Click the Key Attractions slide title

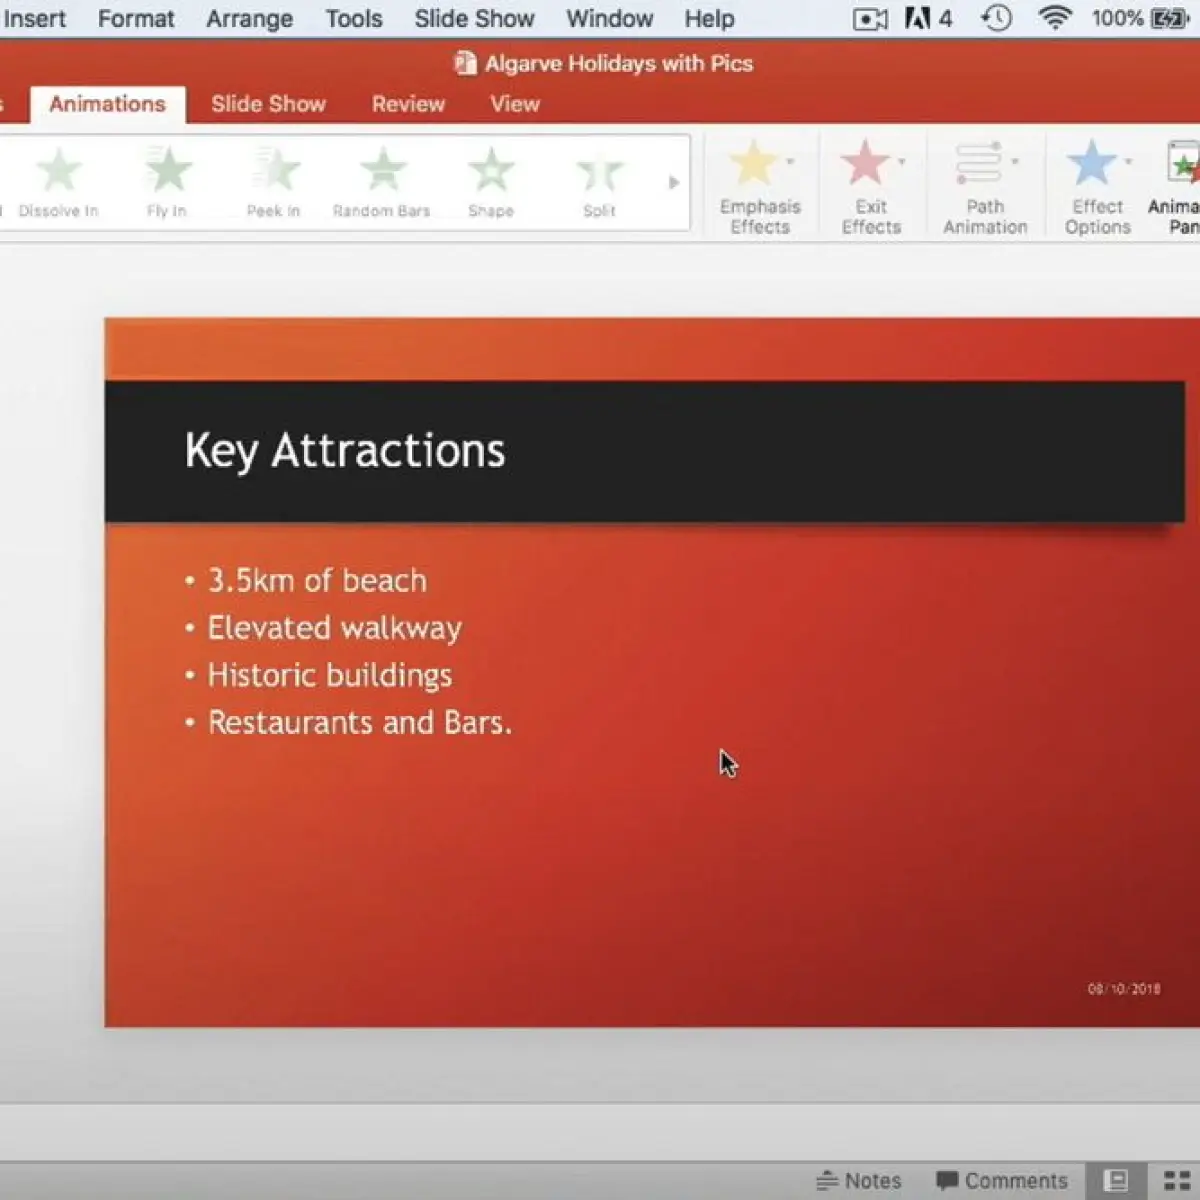coord(345,451)
